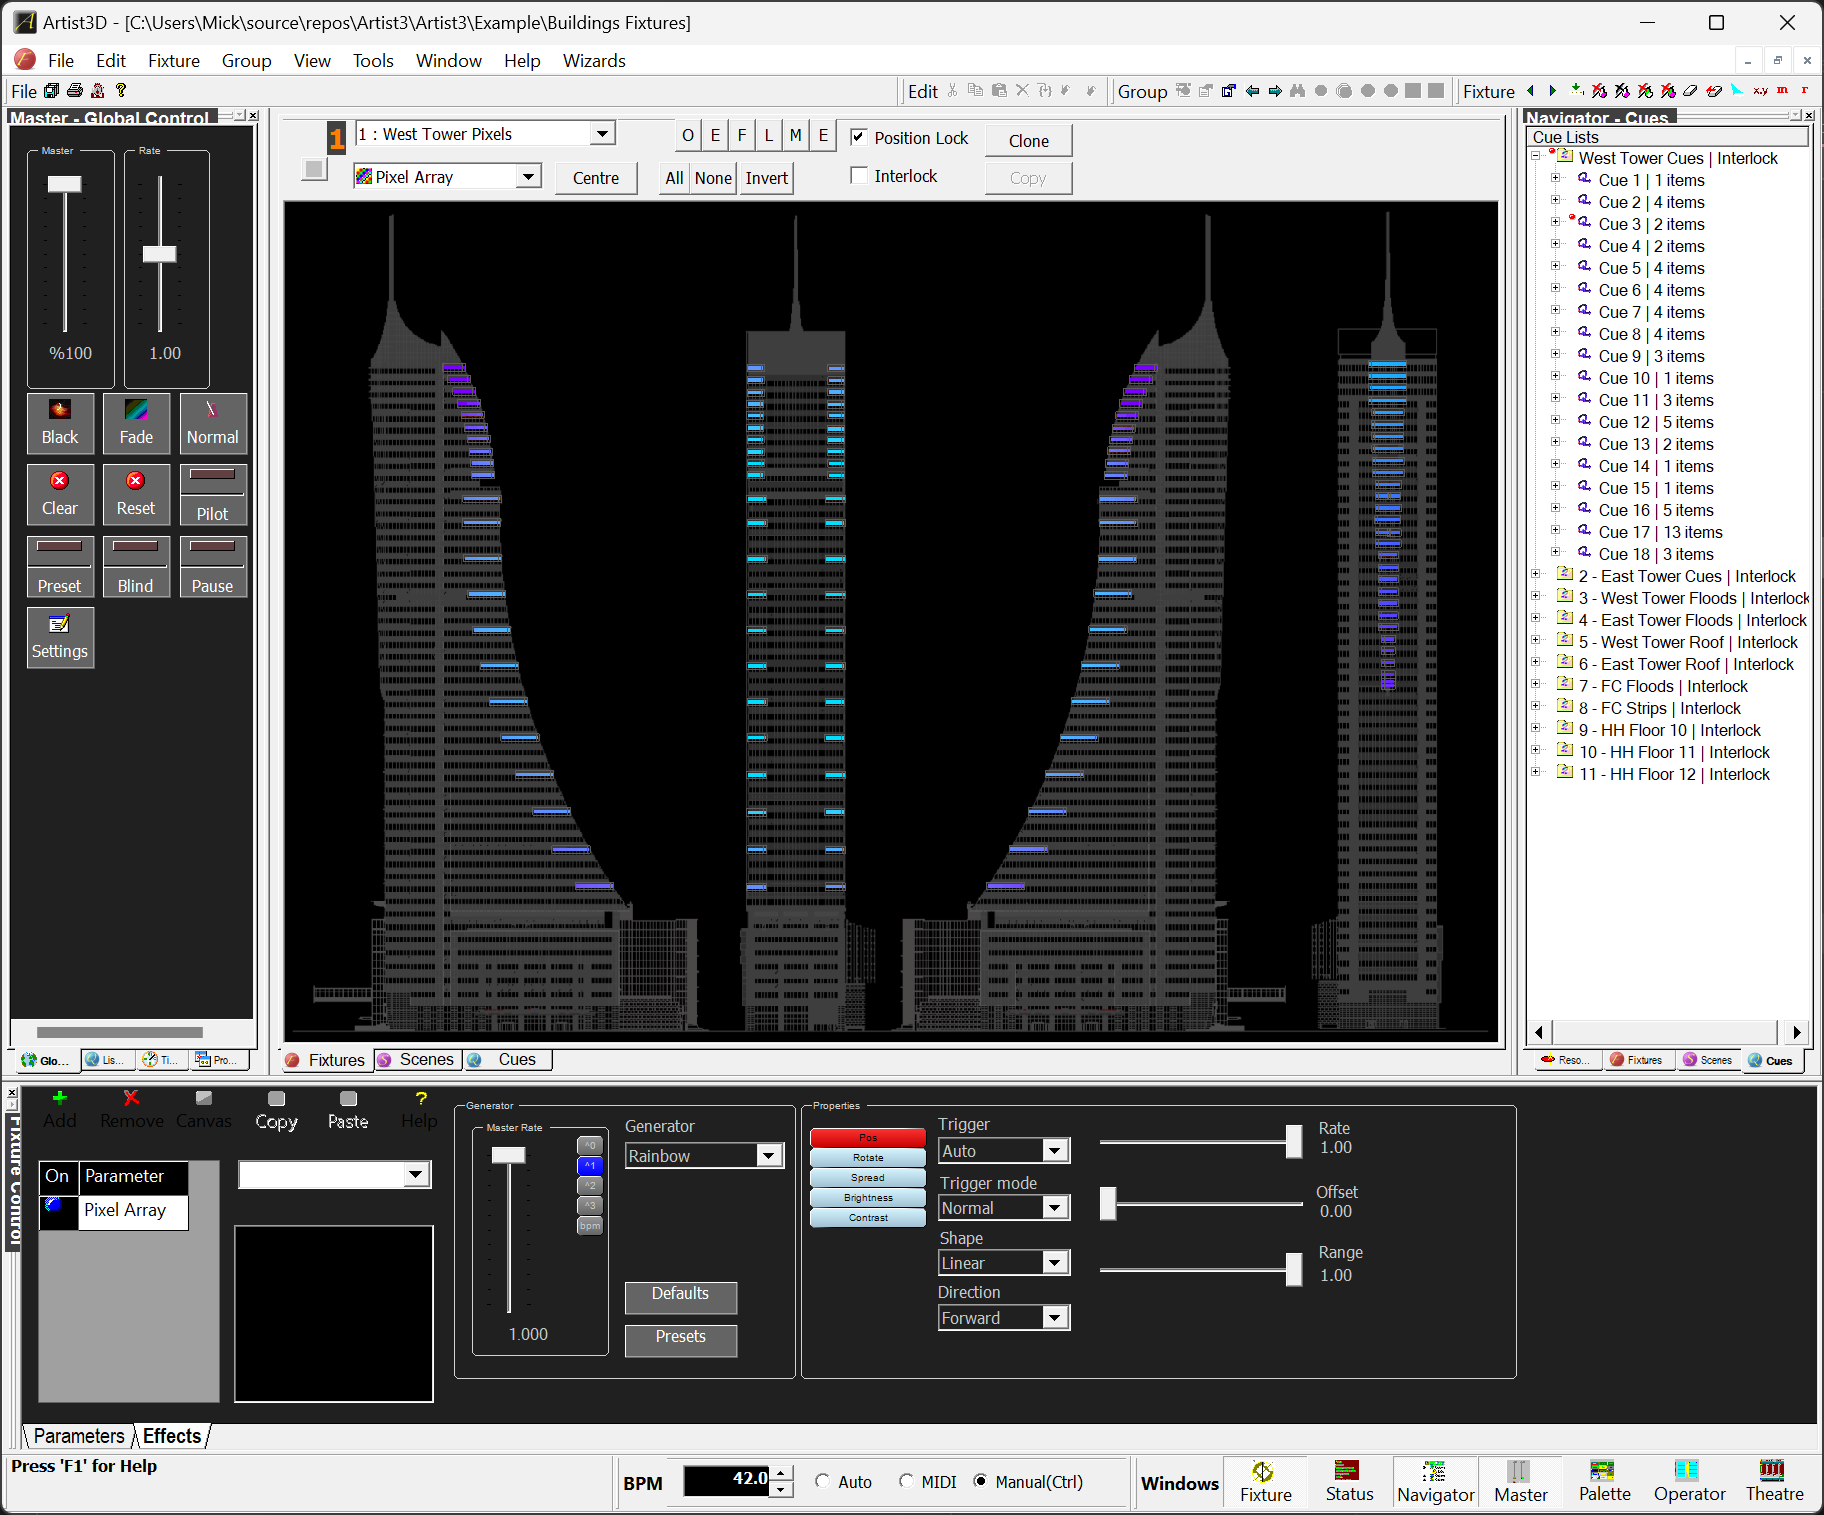Click the green Add parameter icon
The width and height of the screenshot is (1824, 1515).
click(60, 1099)
